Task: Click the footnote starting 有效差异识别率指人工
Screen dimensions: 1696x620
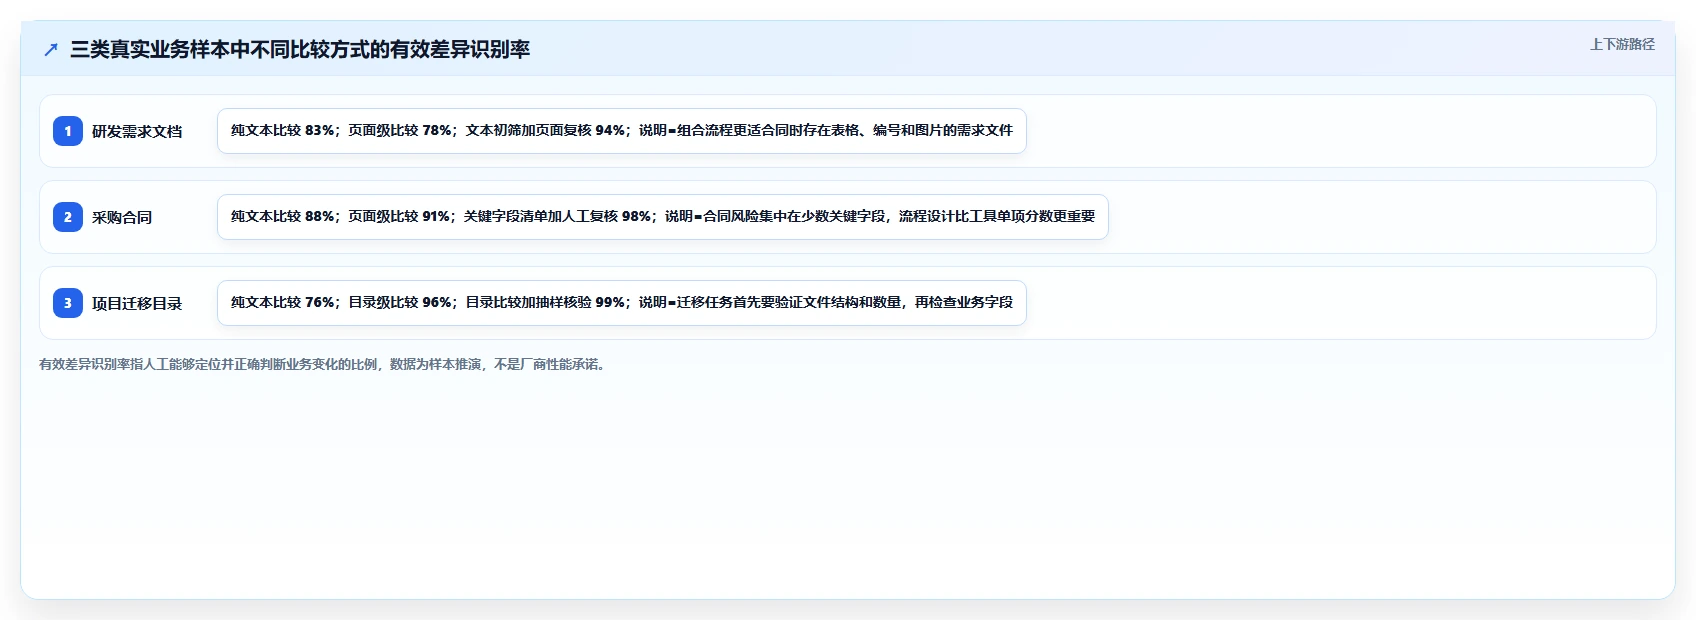Action: pos(324,364)
